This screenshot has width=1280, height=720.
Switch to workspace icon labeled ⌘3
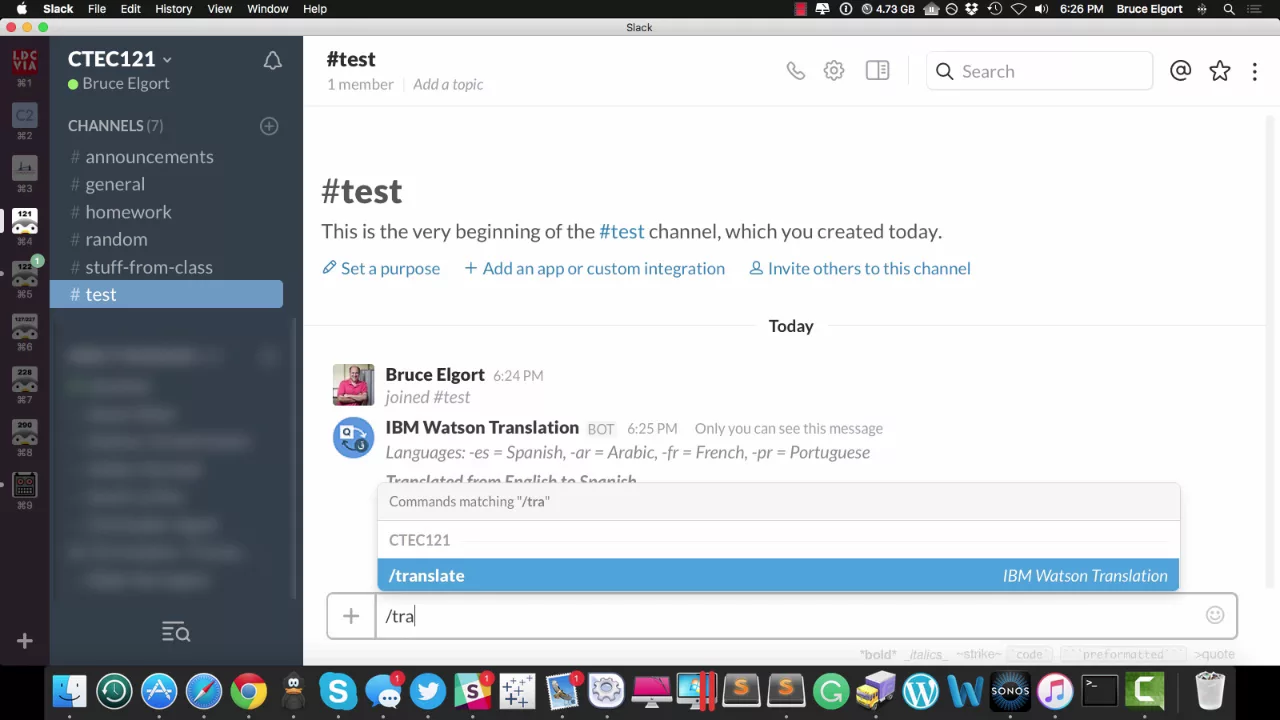coord(25,169)
